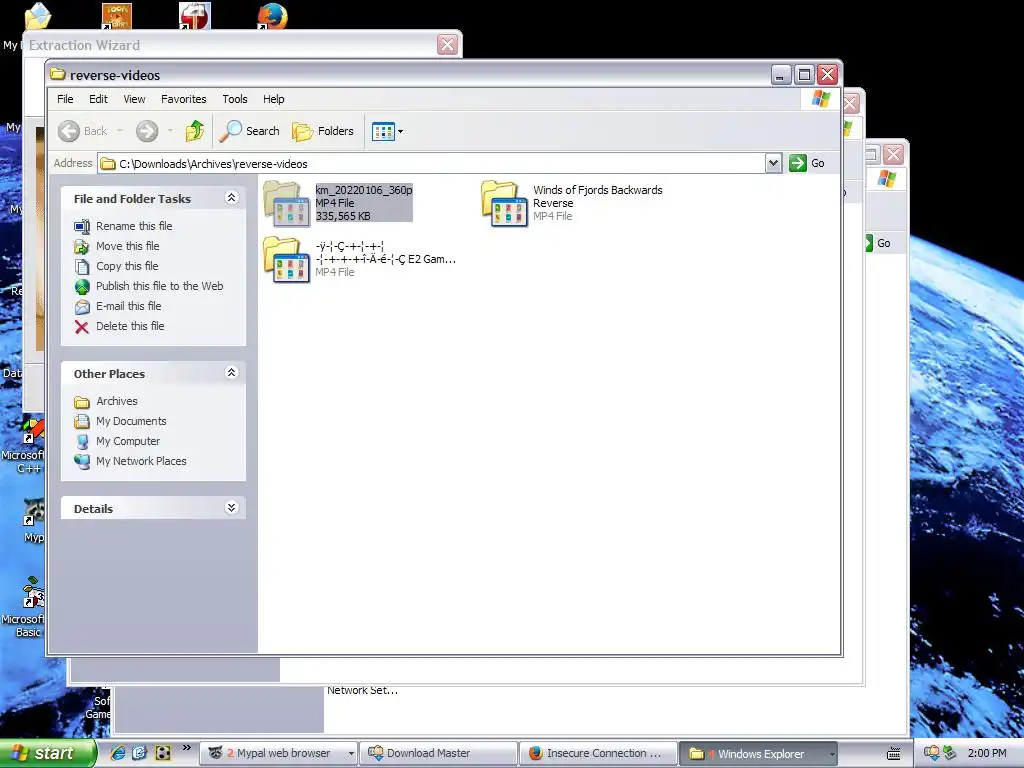Open My Computer in Other Places
The image size is (1024, 768).
click(127, 441)
